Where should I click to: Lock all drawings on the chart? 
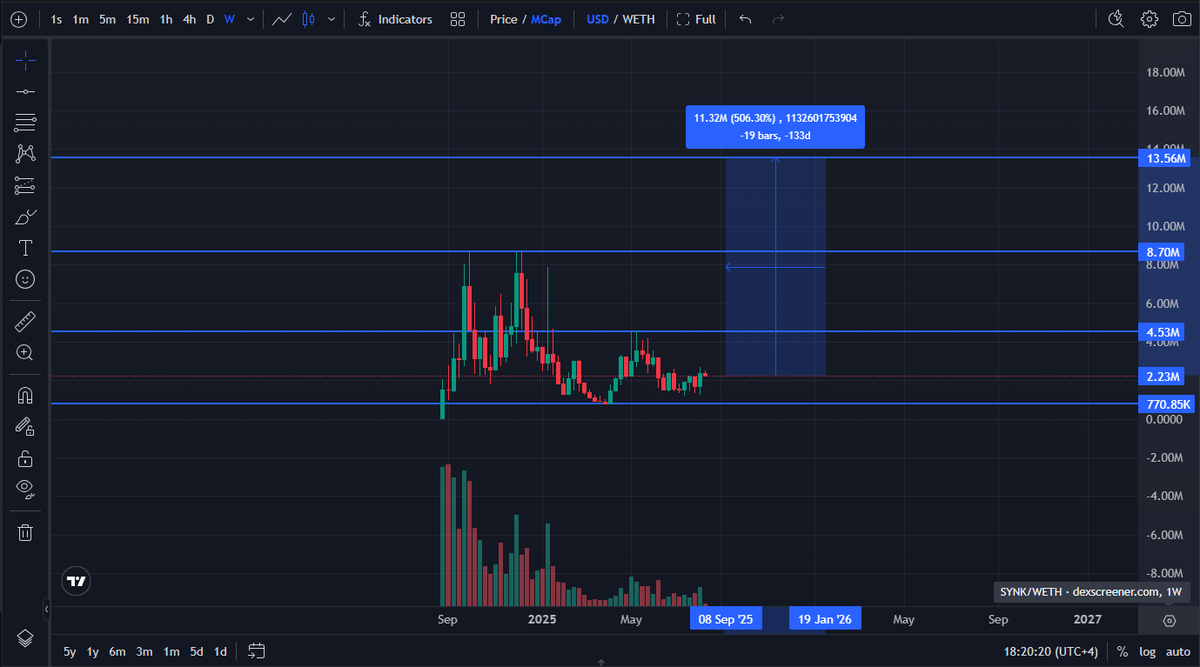point(25,458)
